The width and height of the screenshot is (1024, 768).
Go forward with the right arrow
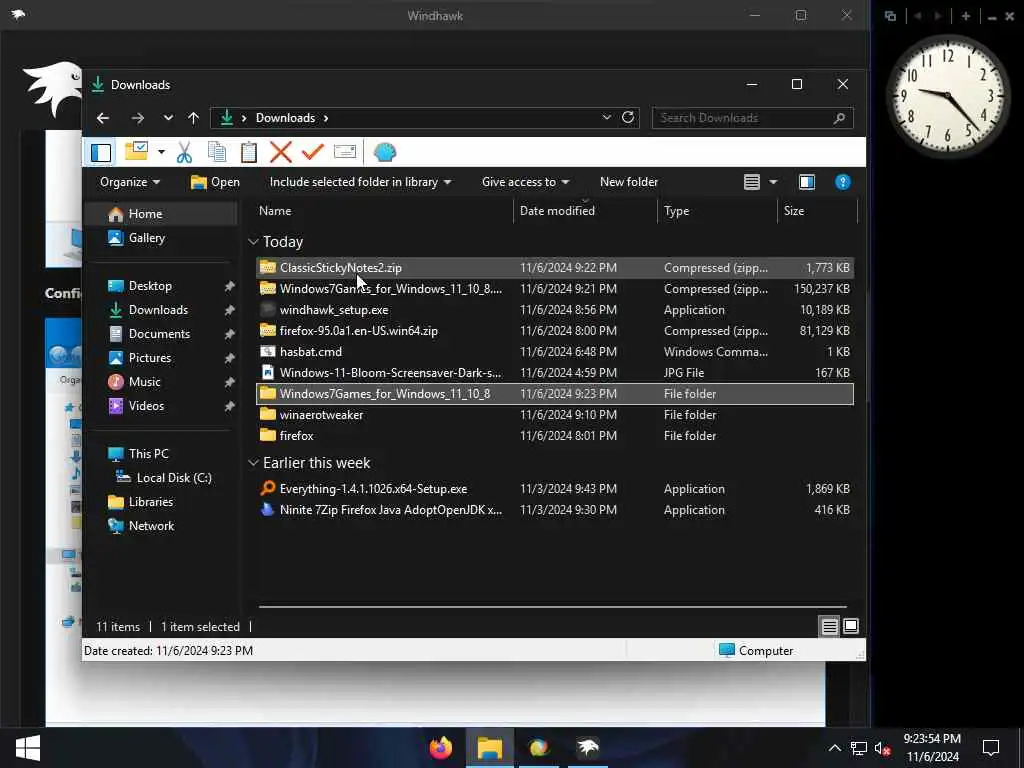click(137, 118)
